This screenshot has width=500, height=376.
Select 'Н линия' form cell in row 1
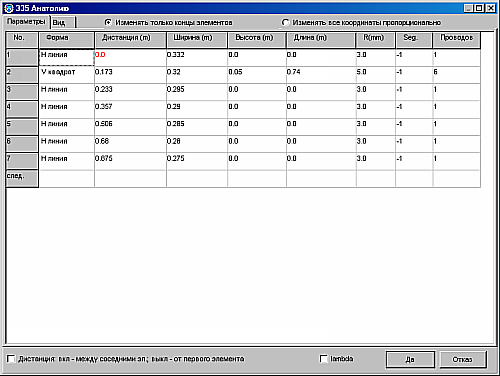(66, 57)
